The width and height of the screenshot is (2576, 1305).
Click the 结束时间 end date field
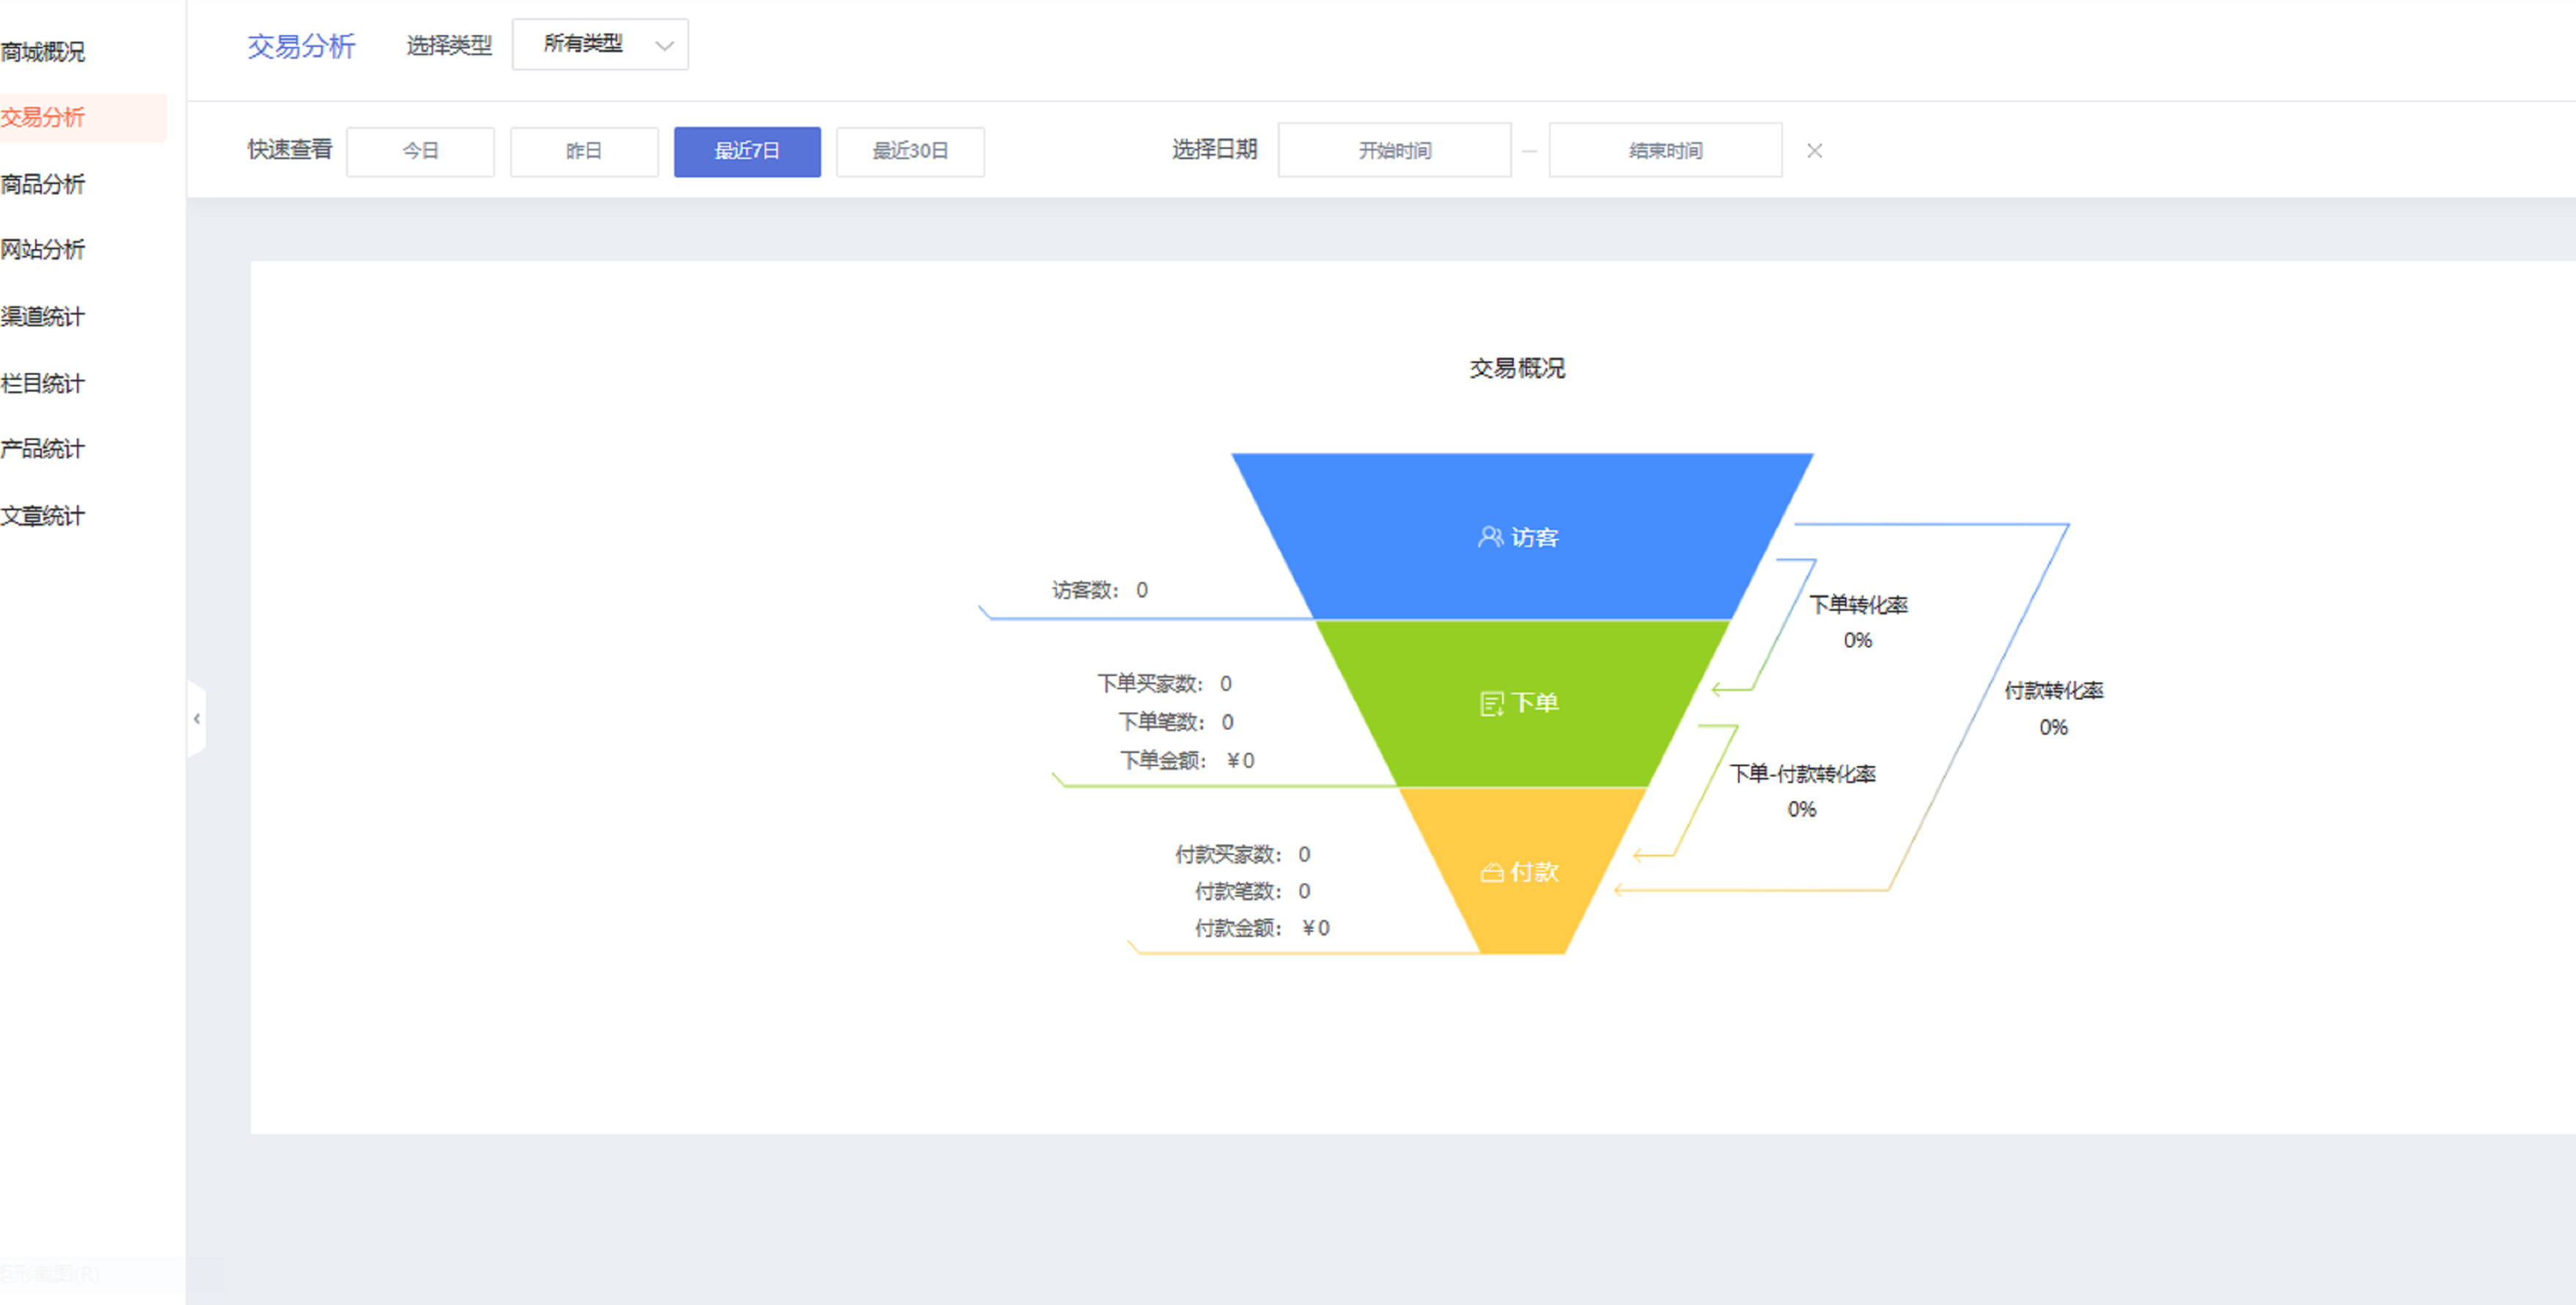click(1665, 151)
